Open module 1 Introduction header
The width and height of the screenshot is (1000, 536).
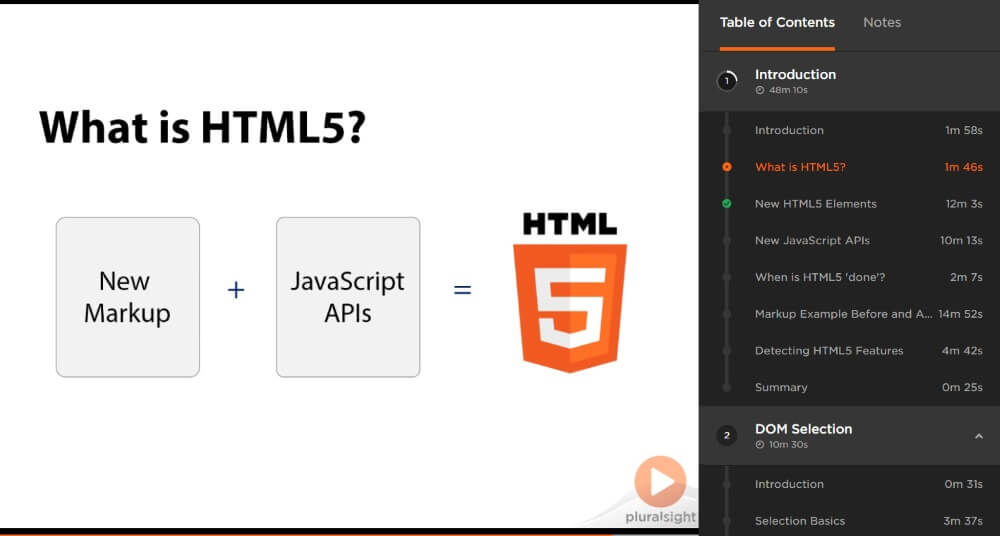pyautogui.click(x=849, y=81)
